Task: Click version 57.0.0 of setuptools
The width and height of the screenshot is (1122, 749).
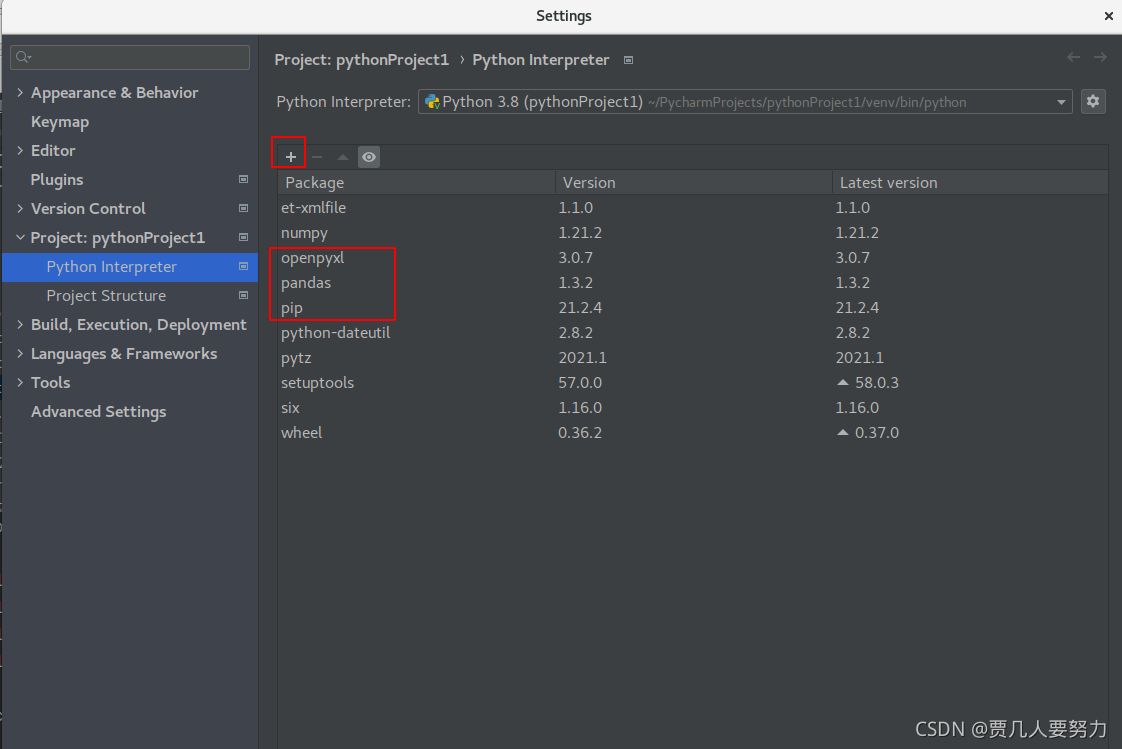Action: 580,383
